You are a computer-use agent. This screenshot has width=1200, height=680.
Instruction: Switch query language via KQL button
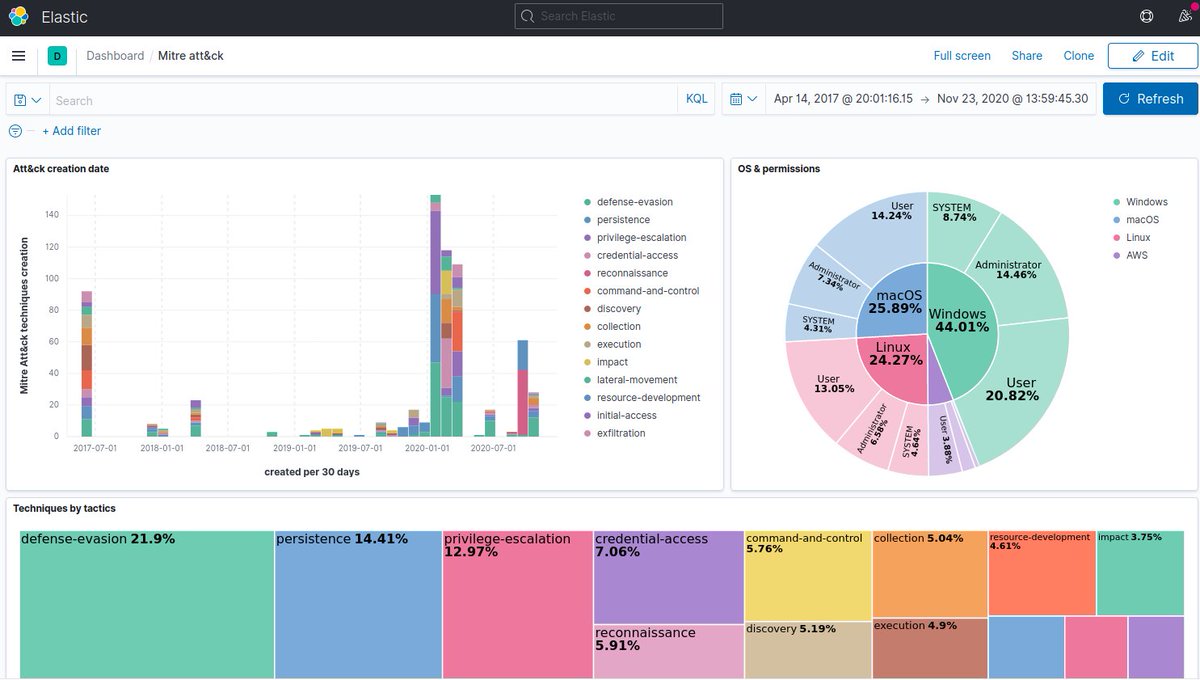coord(696,99)
